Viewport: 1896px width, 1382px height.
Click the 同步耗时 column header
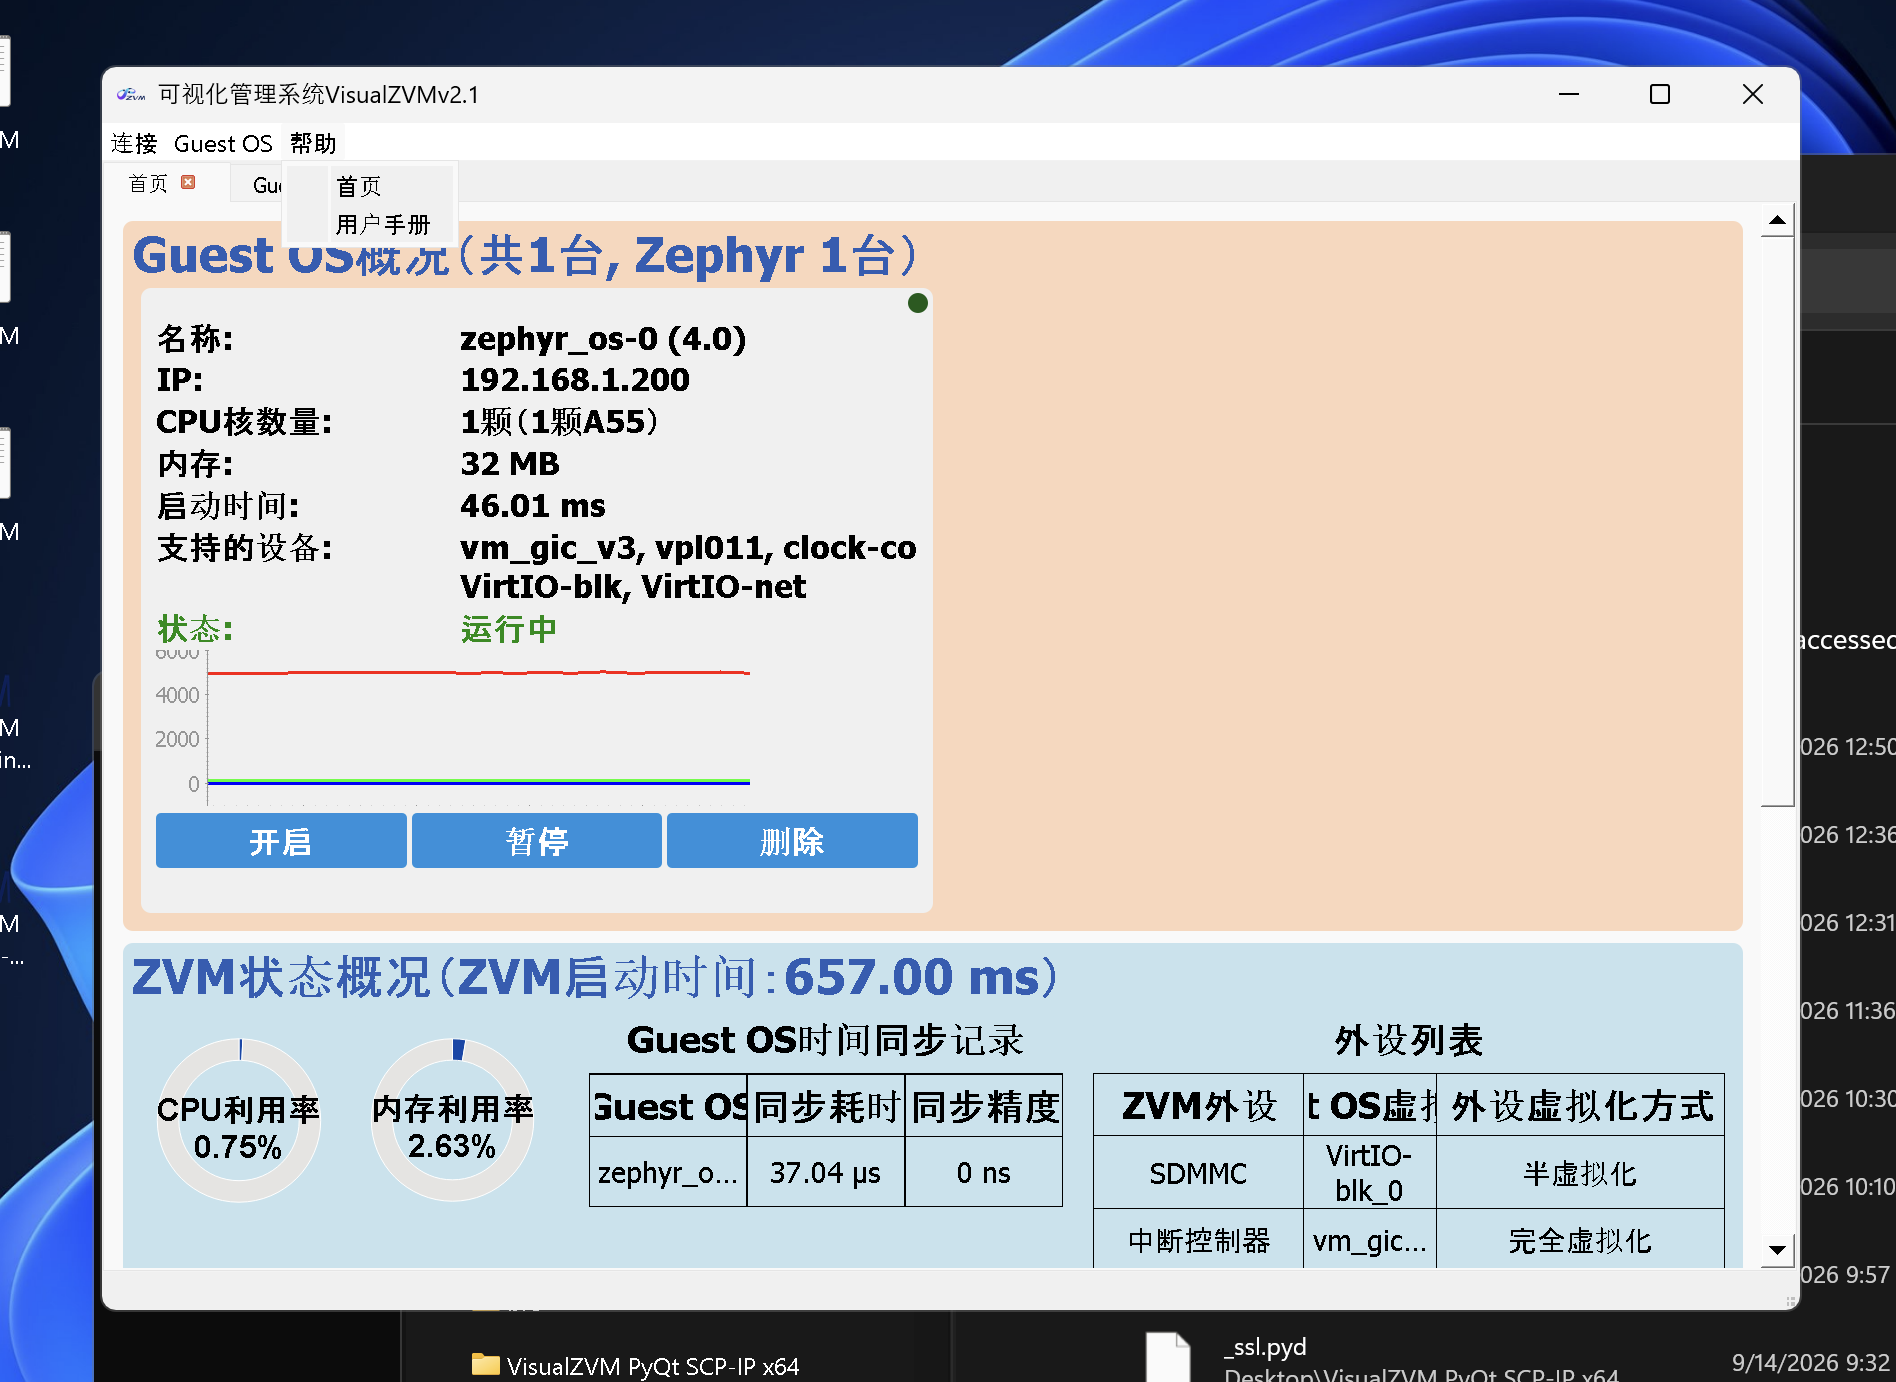pos(826,1106)
